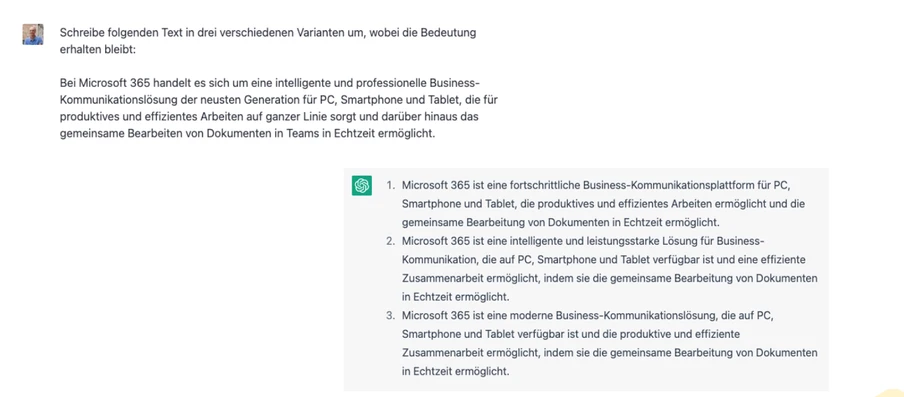Click the list number "2." in the response

[391, 241]
